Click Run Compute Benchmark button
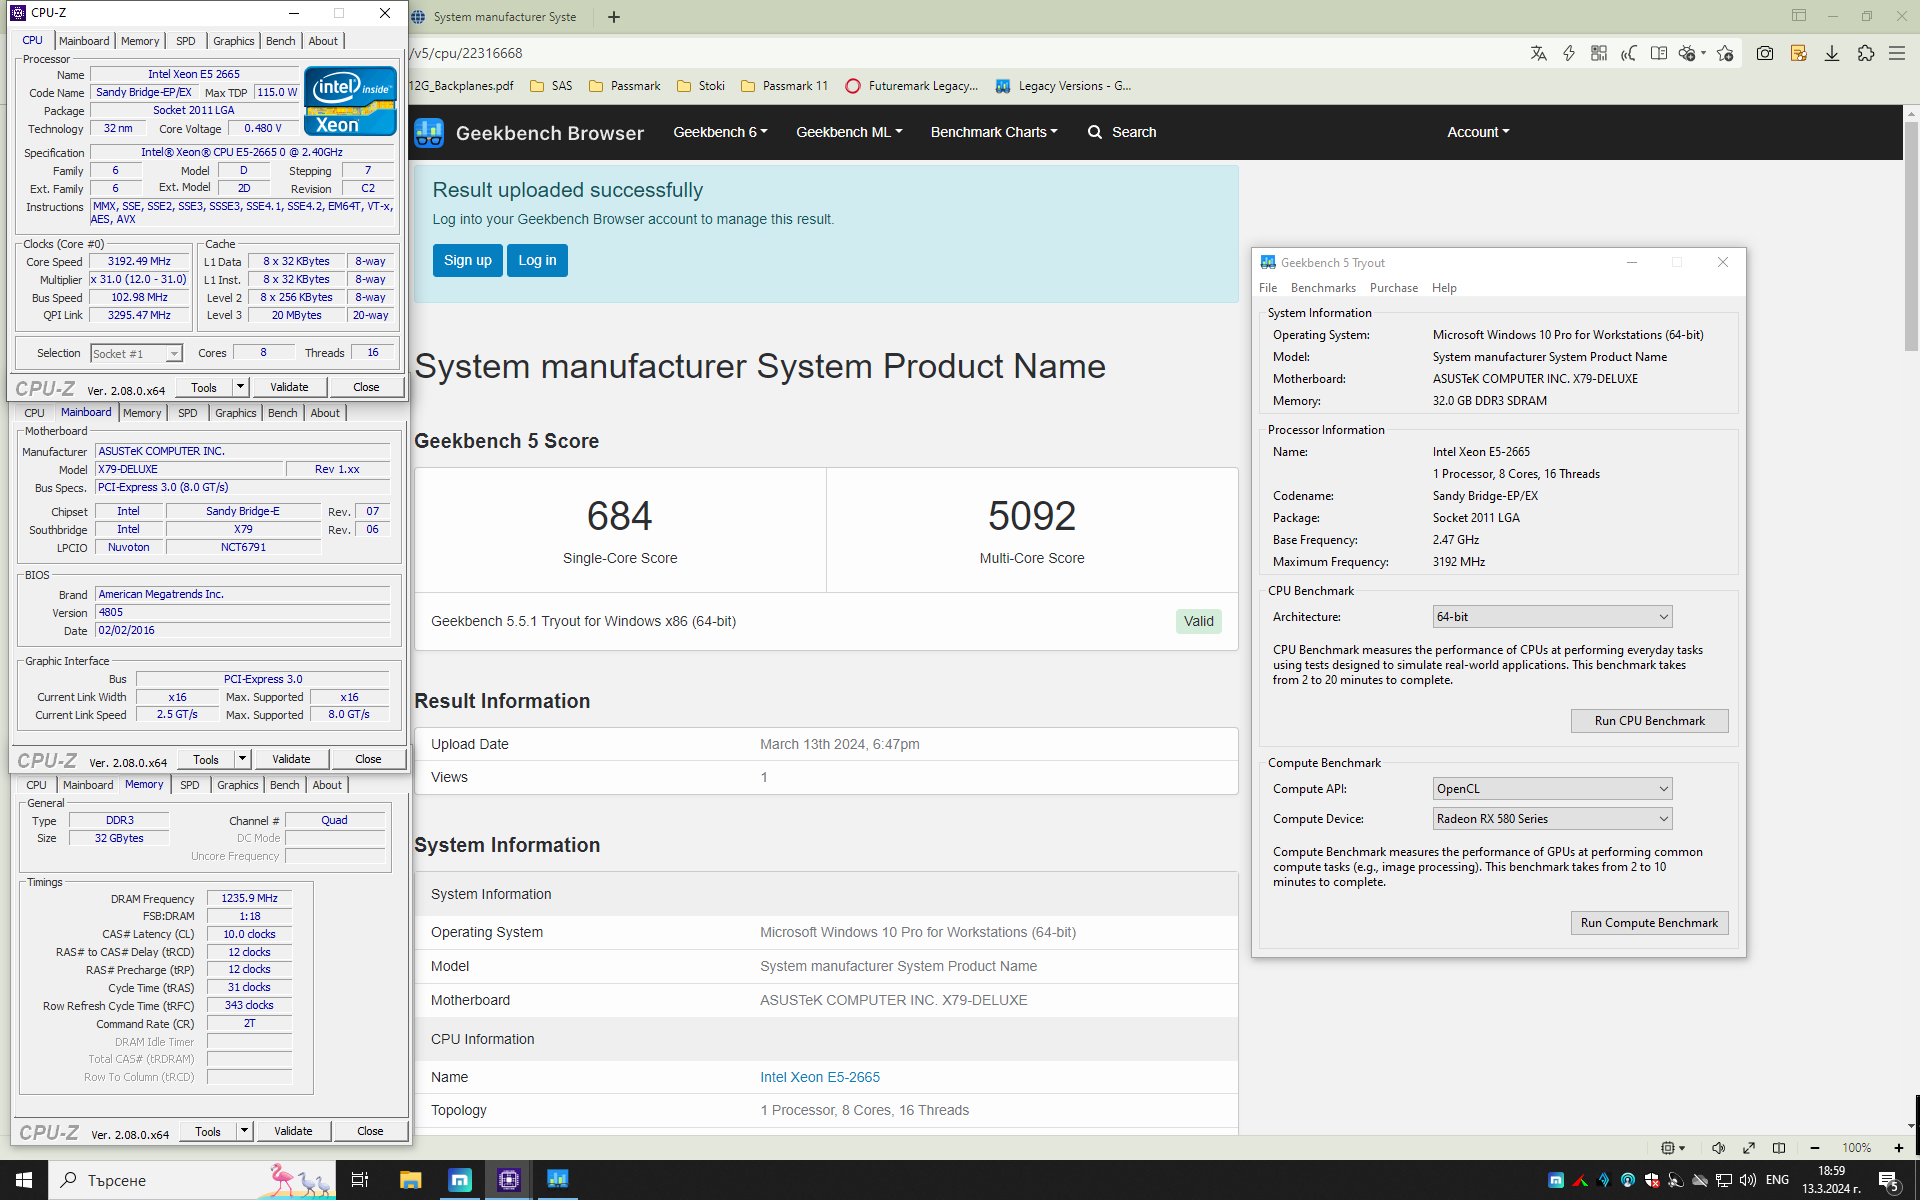Screen dimensions: 1920x1200 1649,923
